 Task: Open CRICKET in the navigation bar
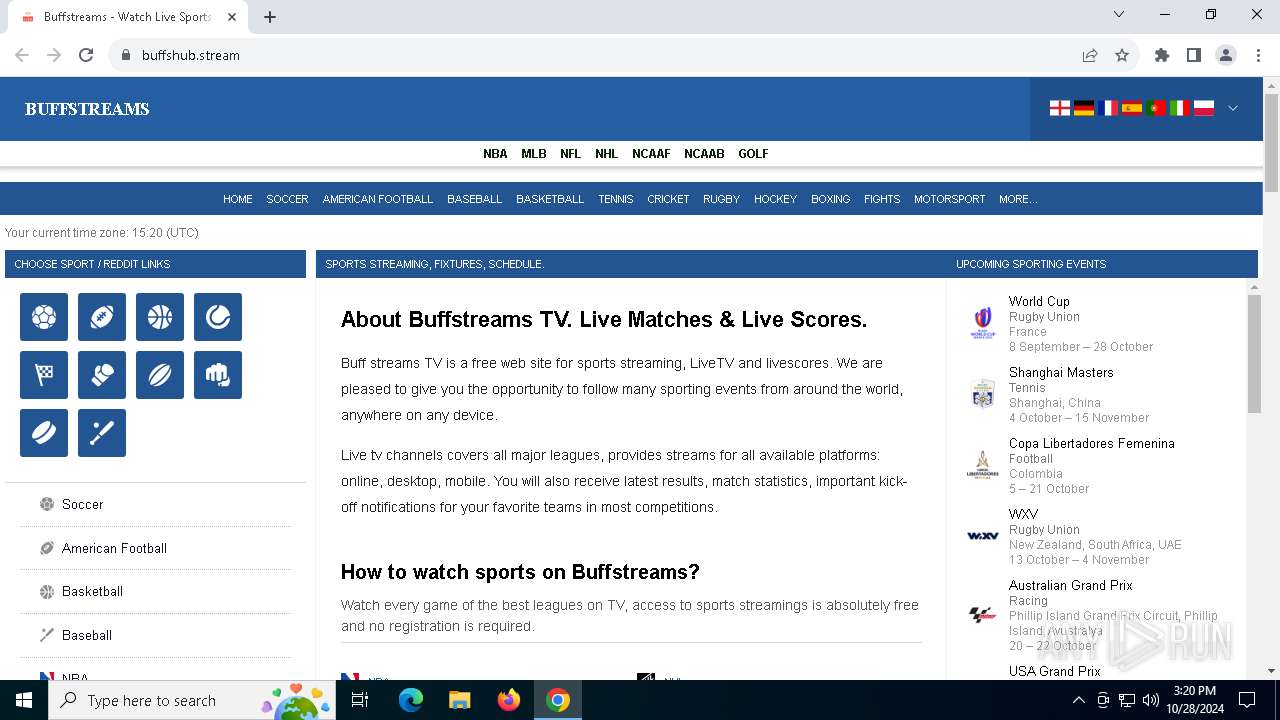[668, 199]
